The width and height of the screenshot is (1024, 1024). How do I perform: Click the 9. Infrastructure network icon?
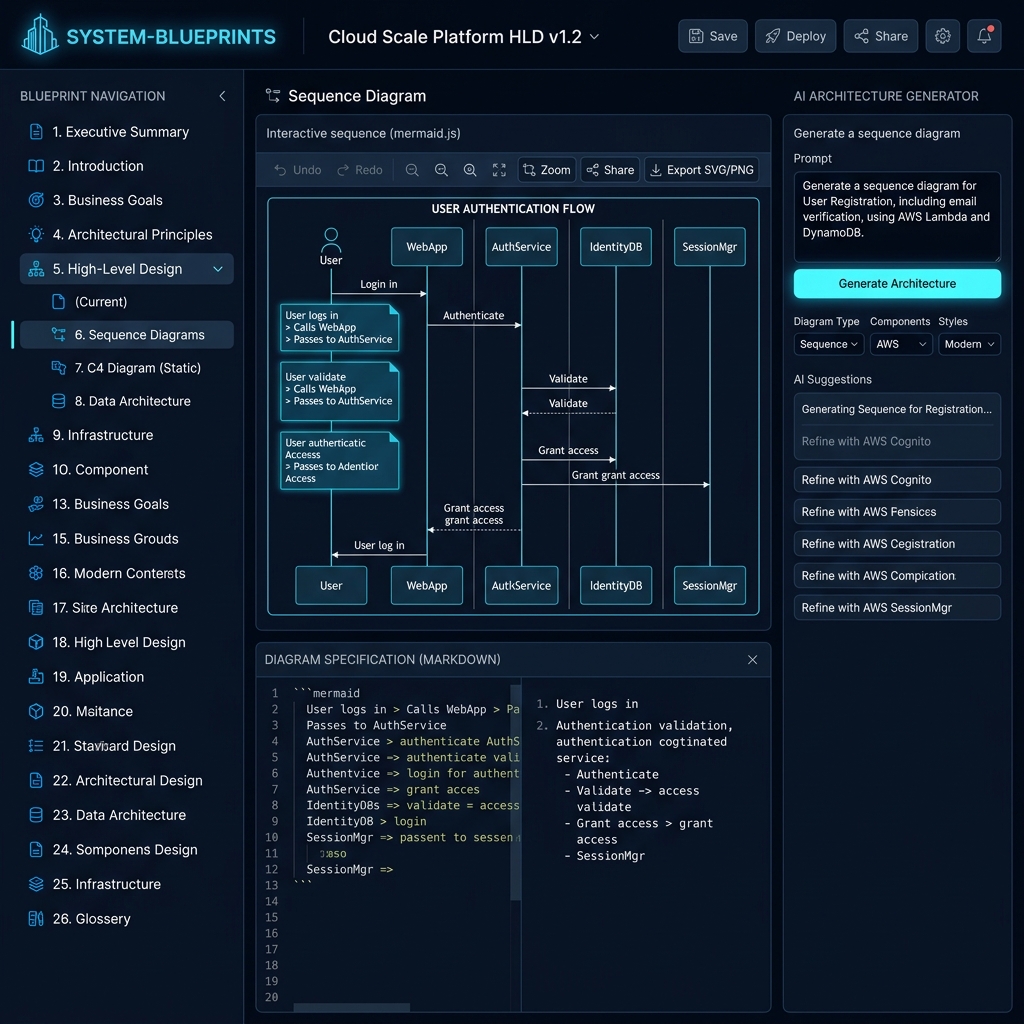coord(37,435)
